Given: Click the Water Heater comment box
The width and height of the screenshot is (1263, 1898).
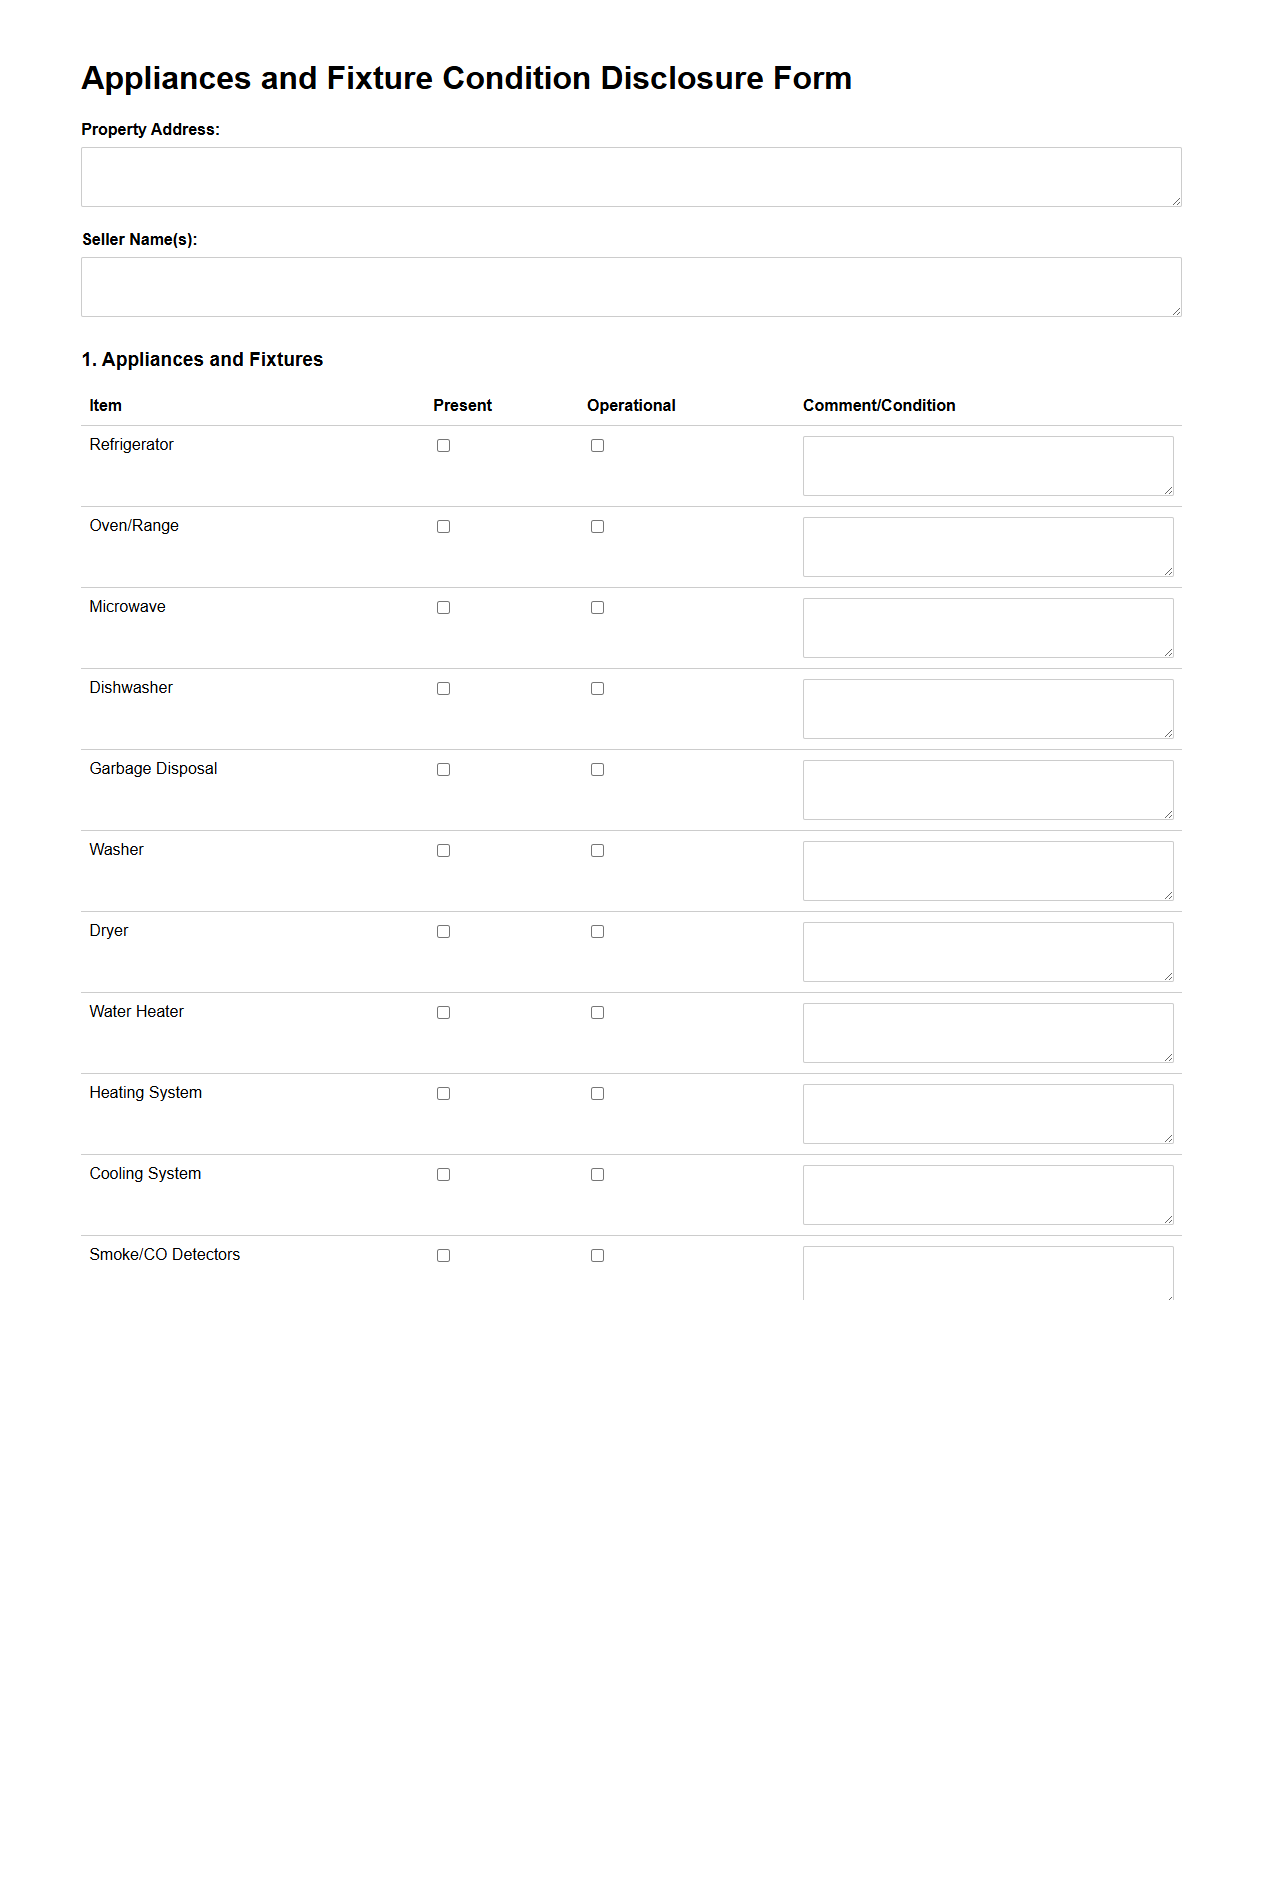Looking at the screenshot, I should click(x=987, y=1031).
